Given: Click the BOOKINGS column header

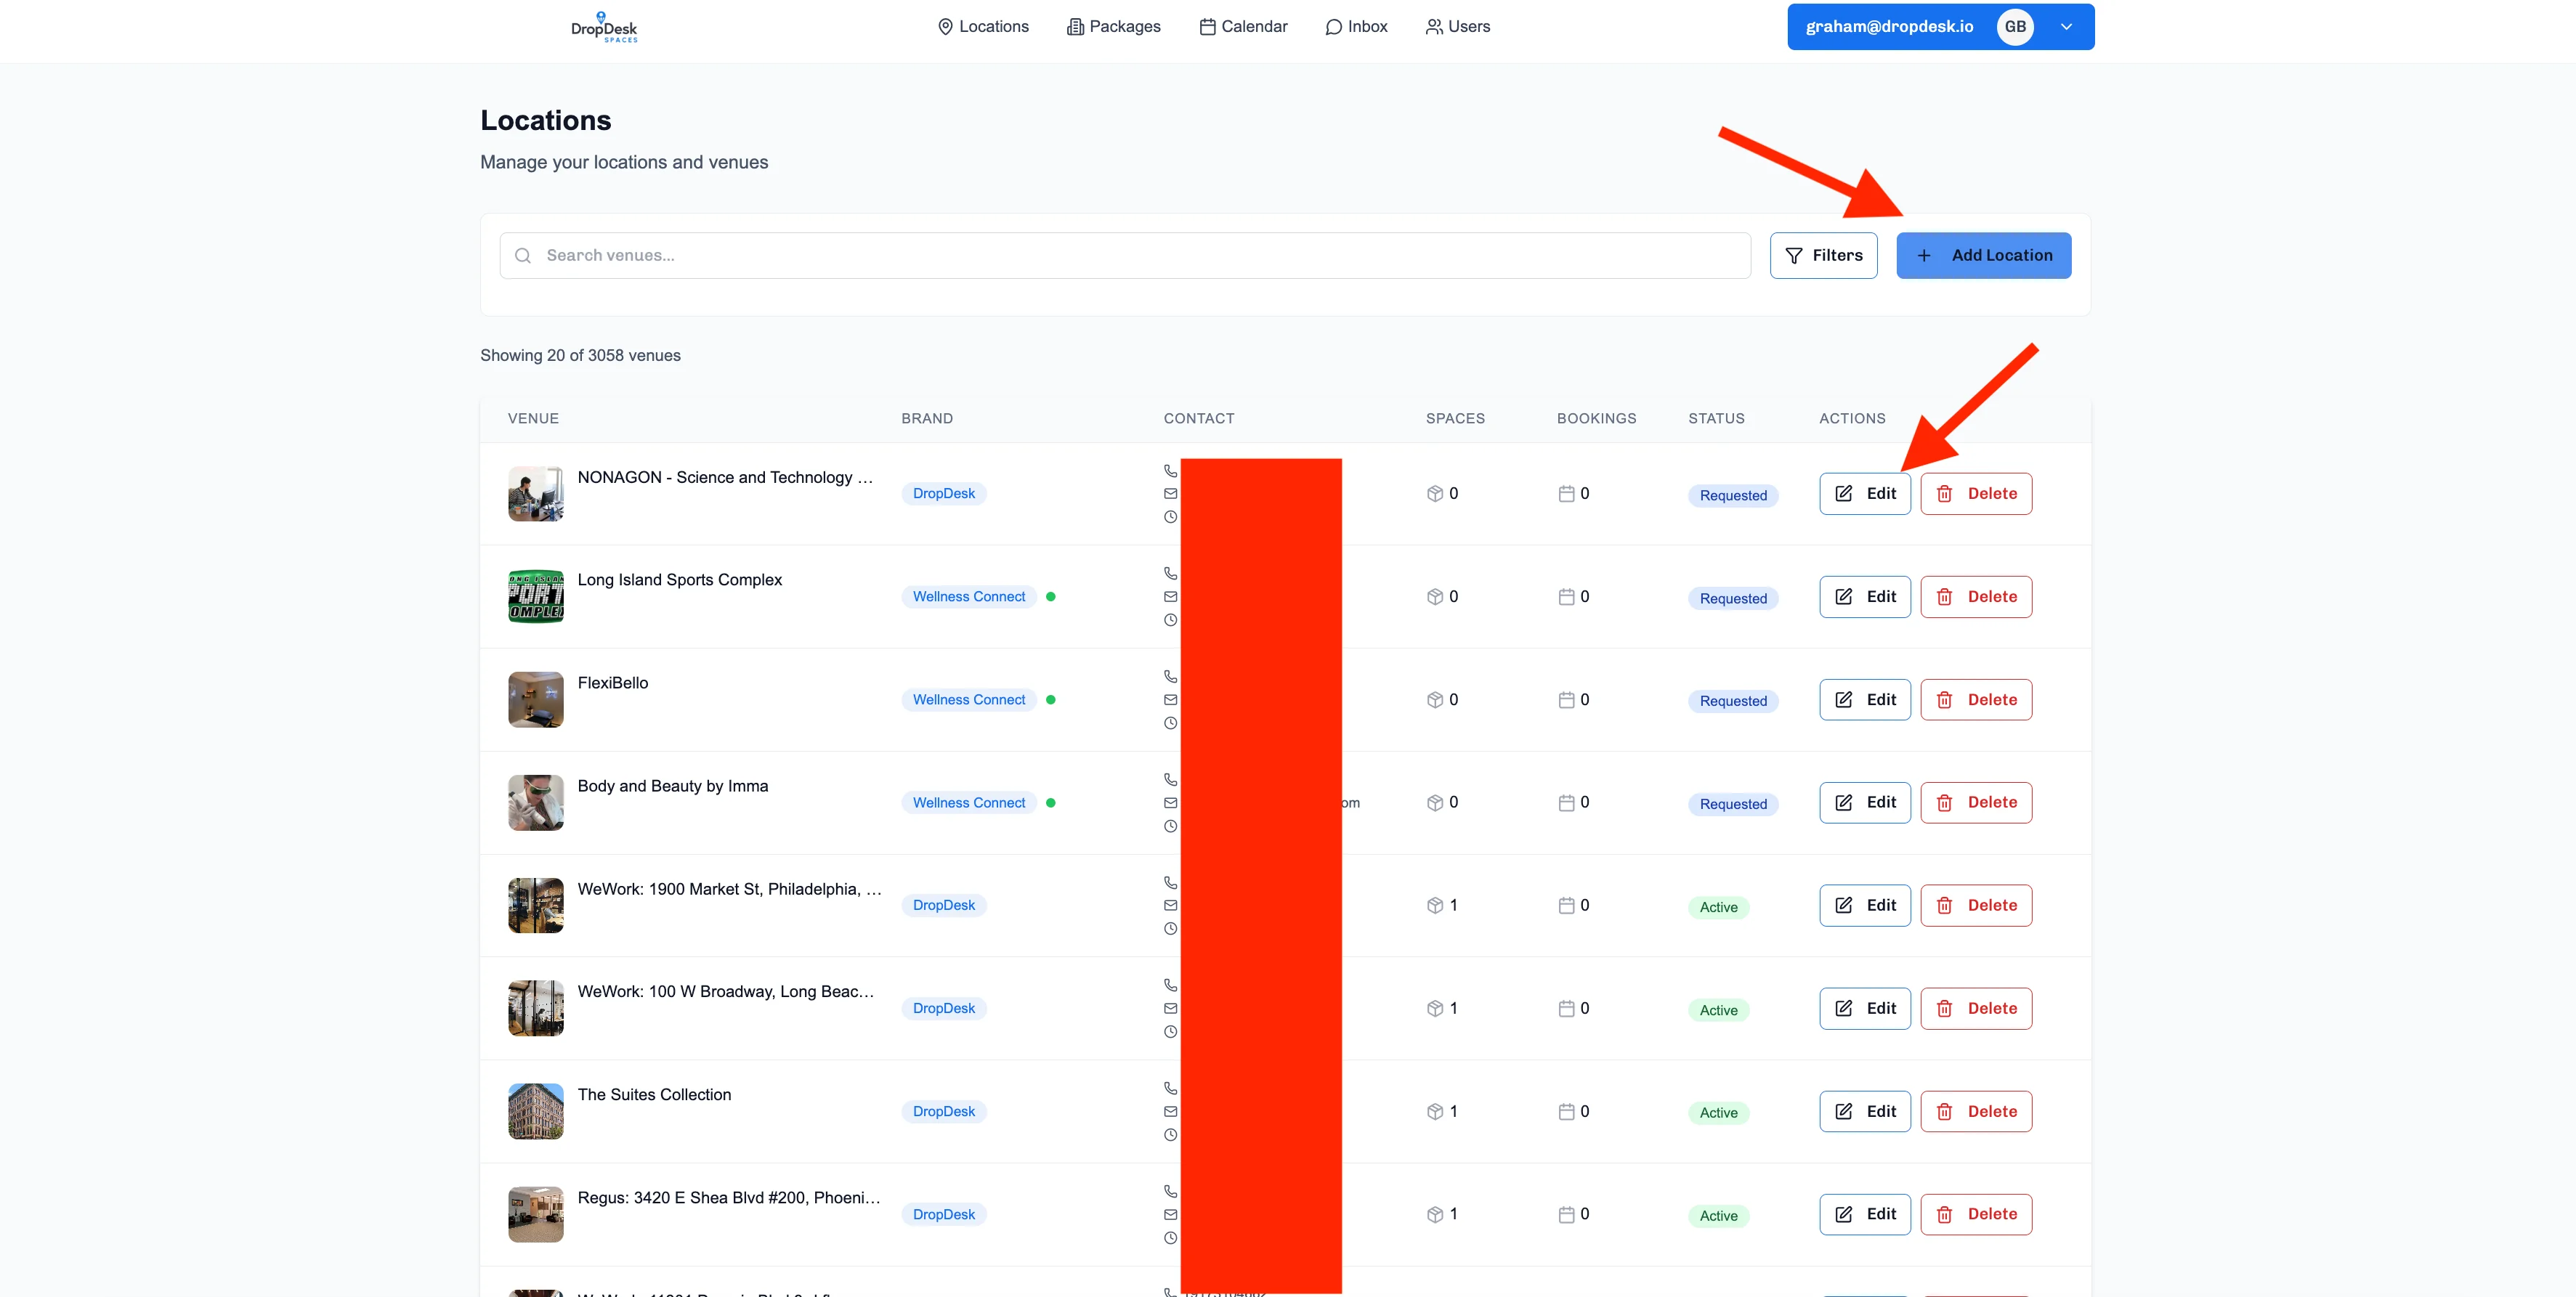Looking at the screenshot, I should (x=1596, y=419).
